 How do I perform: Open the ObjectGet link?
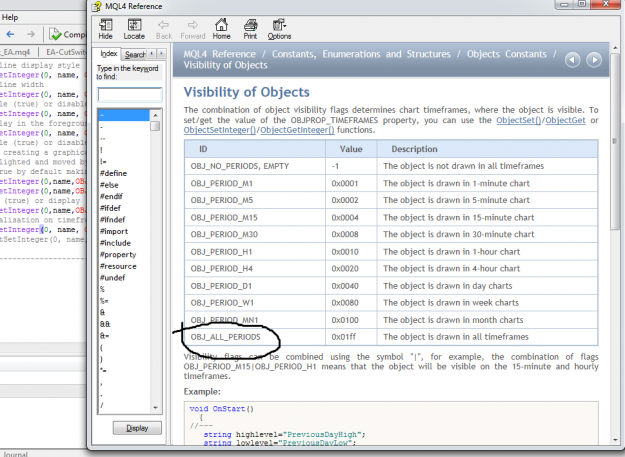565,120
